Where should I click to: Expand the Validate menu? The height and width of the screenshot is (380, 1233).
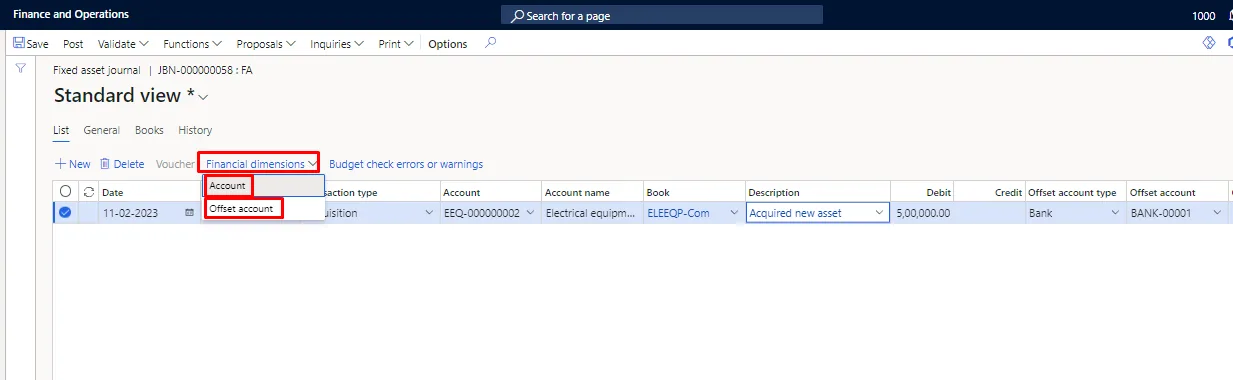[x=123, y=44]
